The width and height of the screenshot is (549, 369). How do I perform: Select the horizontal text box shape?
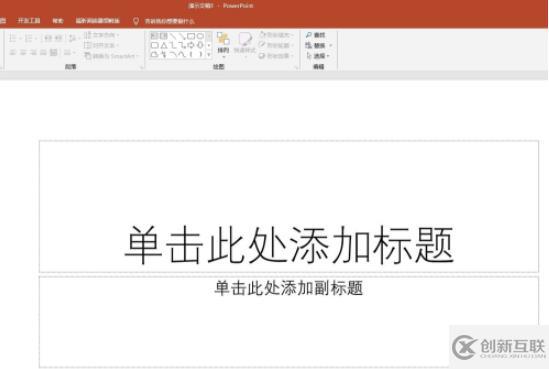(154, 36)
